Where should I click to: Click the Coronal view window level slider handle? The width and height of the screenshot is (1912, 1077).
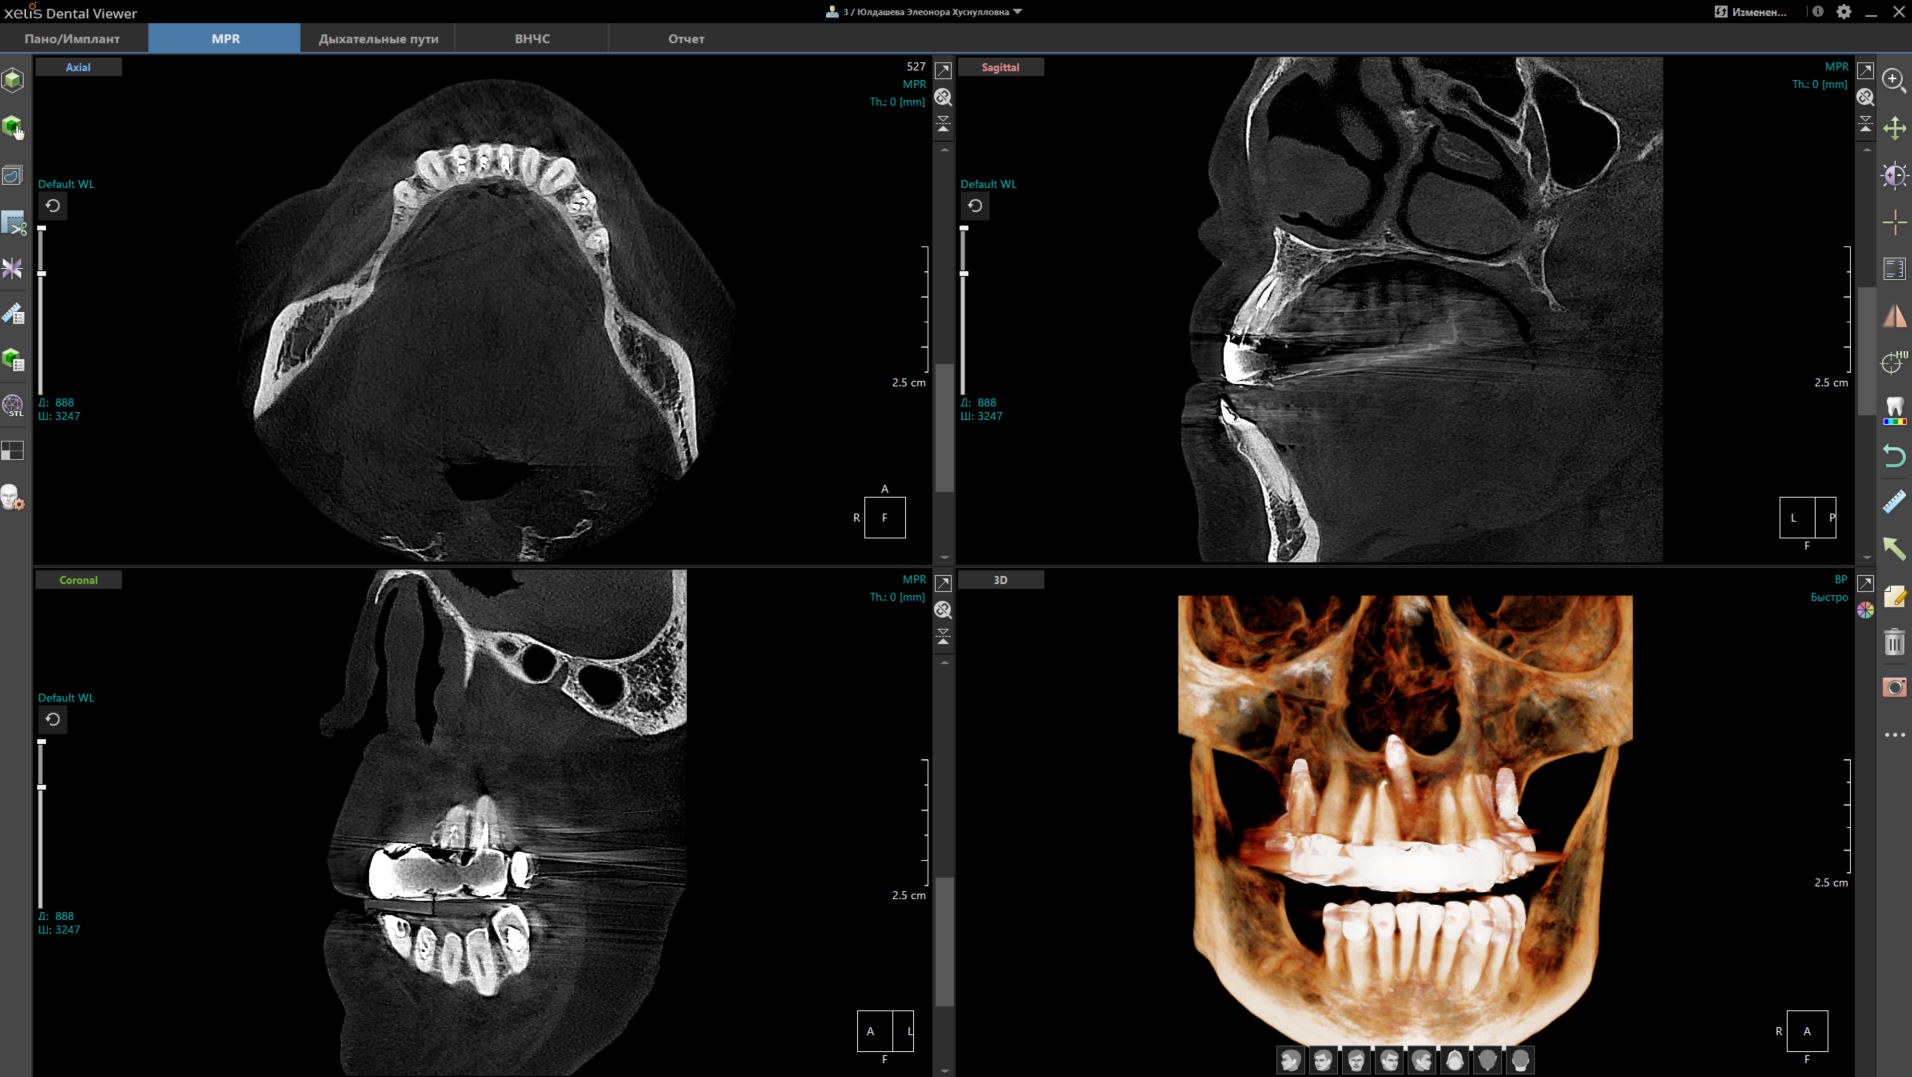(42, 787)
